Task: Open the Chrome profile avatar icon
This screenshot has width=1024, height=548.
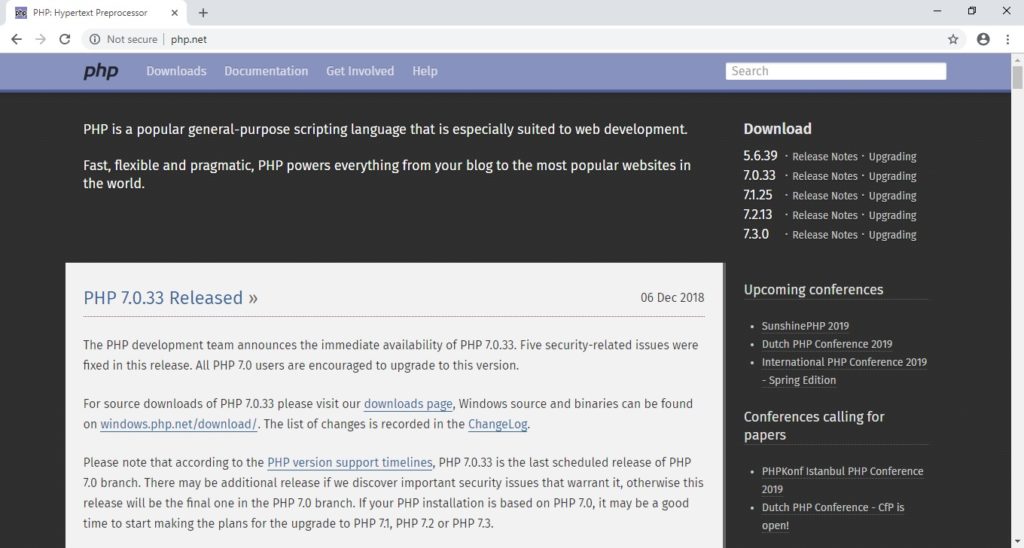Action: point(983,39)
